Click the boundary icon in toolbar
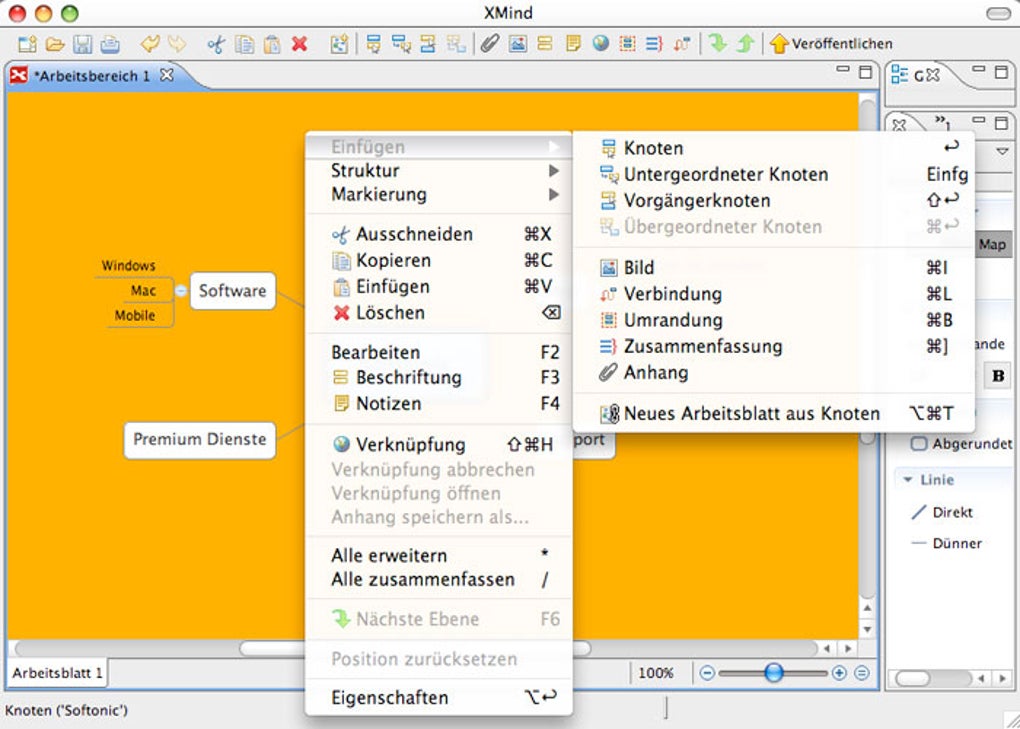 pyautogui.click(x=628, y=44)
